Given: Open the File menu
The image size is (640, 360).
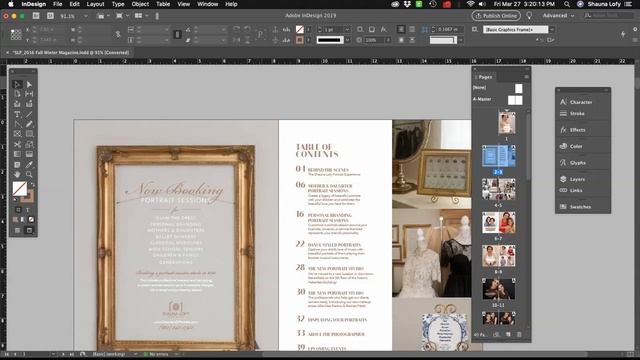Looking at the screenshot, I should pos(58,4).
